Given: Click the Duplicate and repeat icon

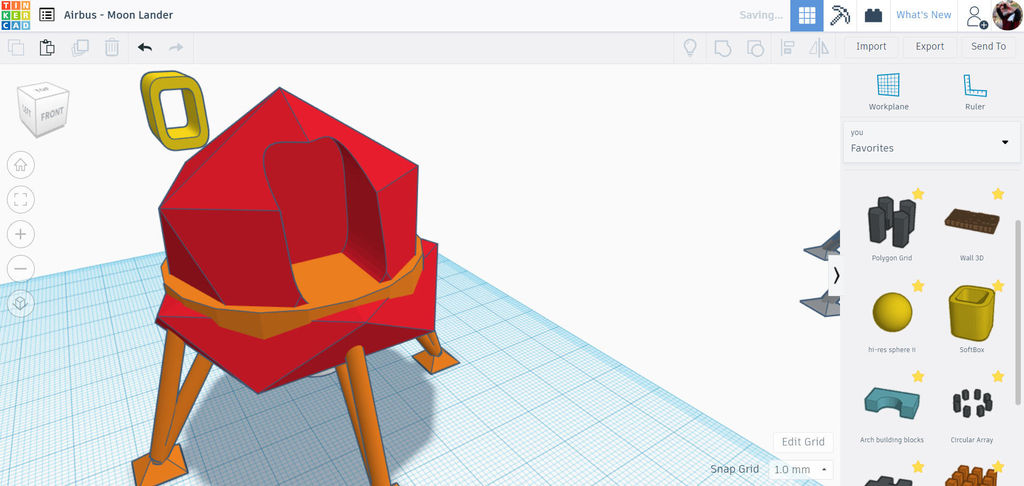Looking at the screenshot, I should [80, 47].
